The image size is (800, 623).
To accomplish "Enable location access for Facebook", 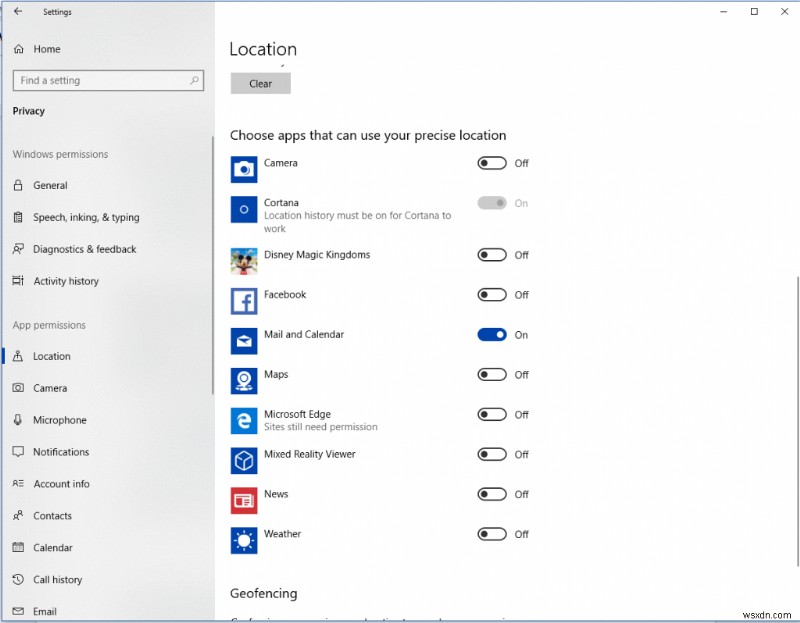I will pyautogui.click(x=491, y=295).
